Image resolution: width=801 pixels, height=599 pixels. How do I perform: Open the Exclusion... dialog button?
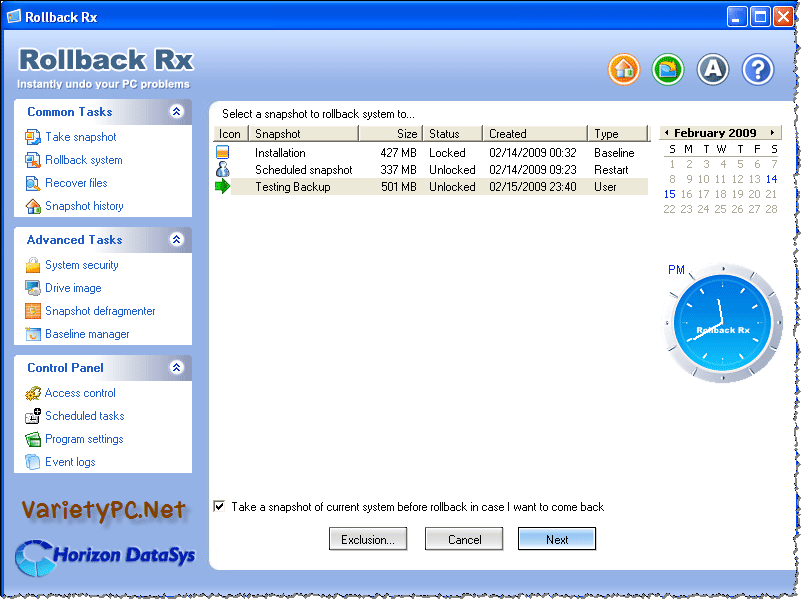pos(368,539)
